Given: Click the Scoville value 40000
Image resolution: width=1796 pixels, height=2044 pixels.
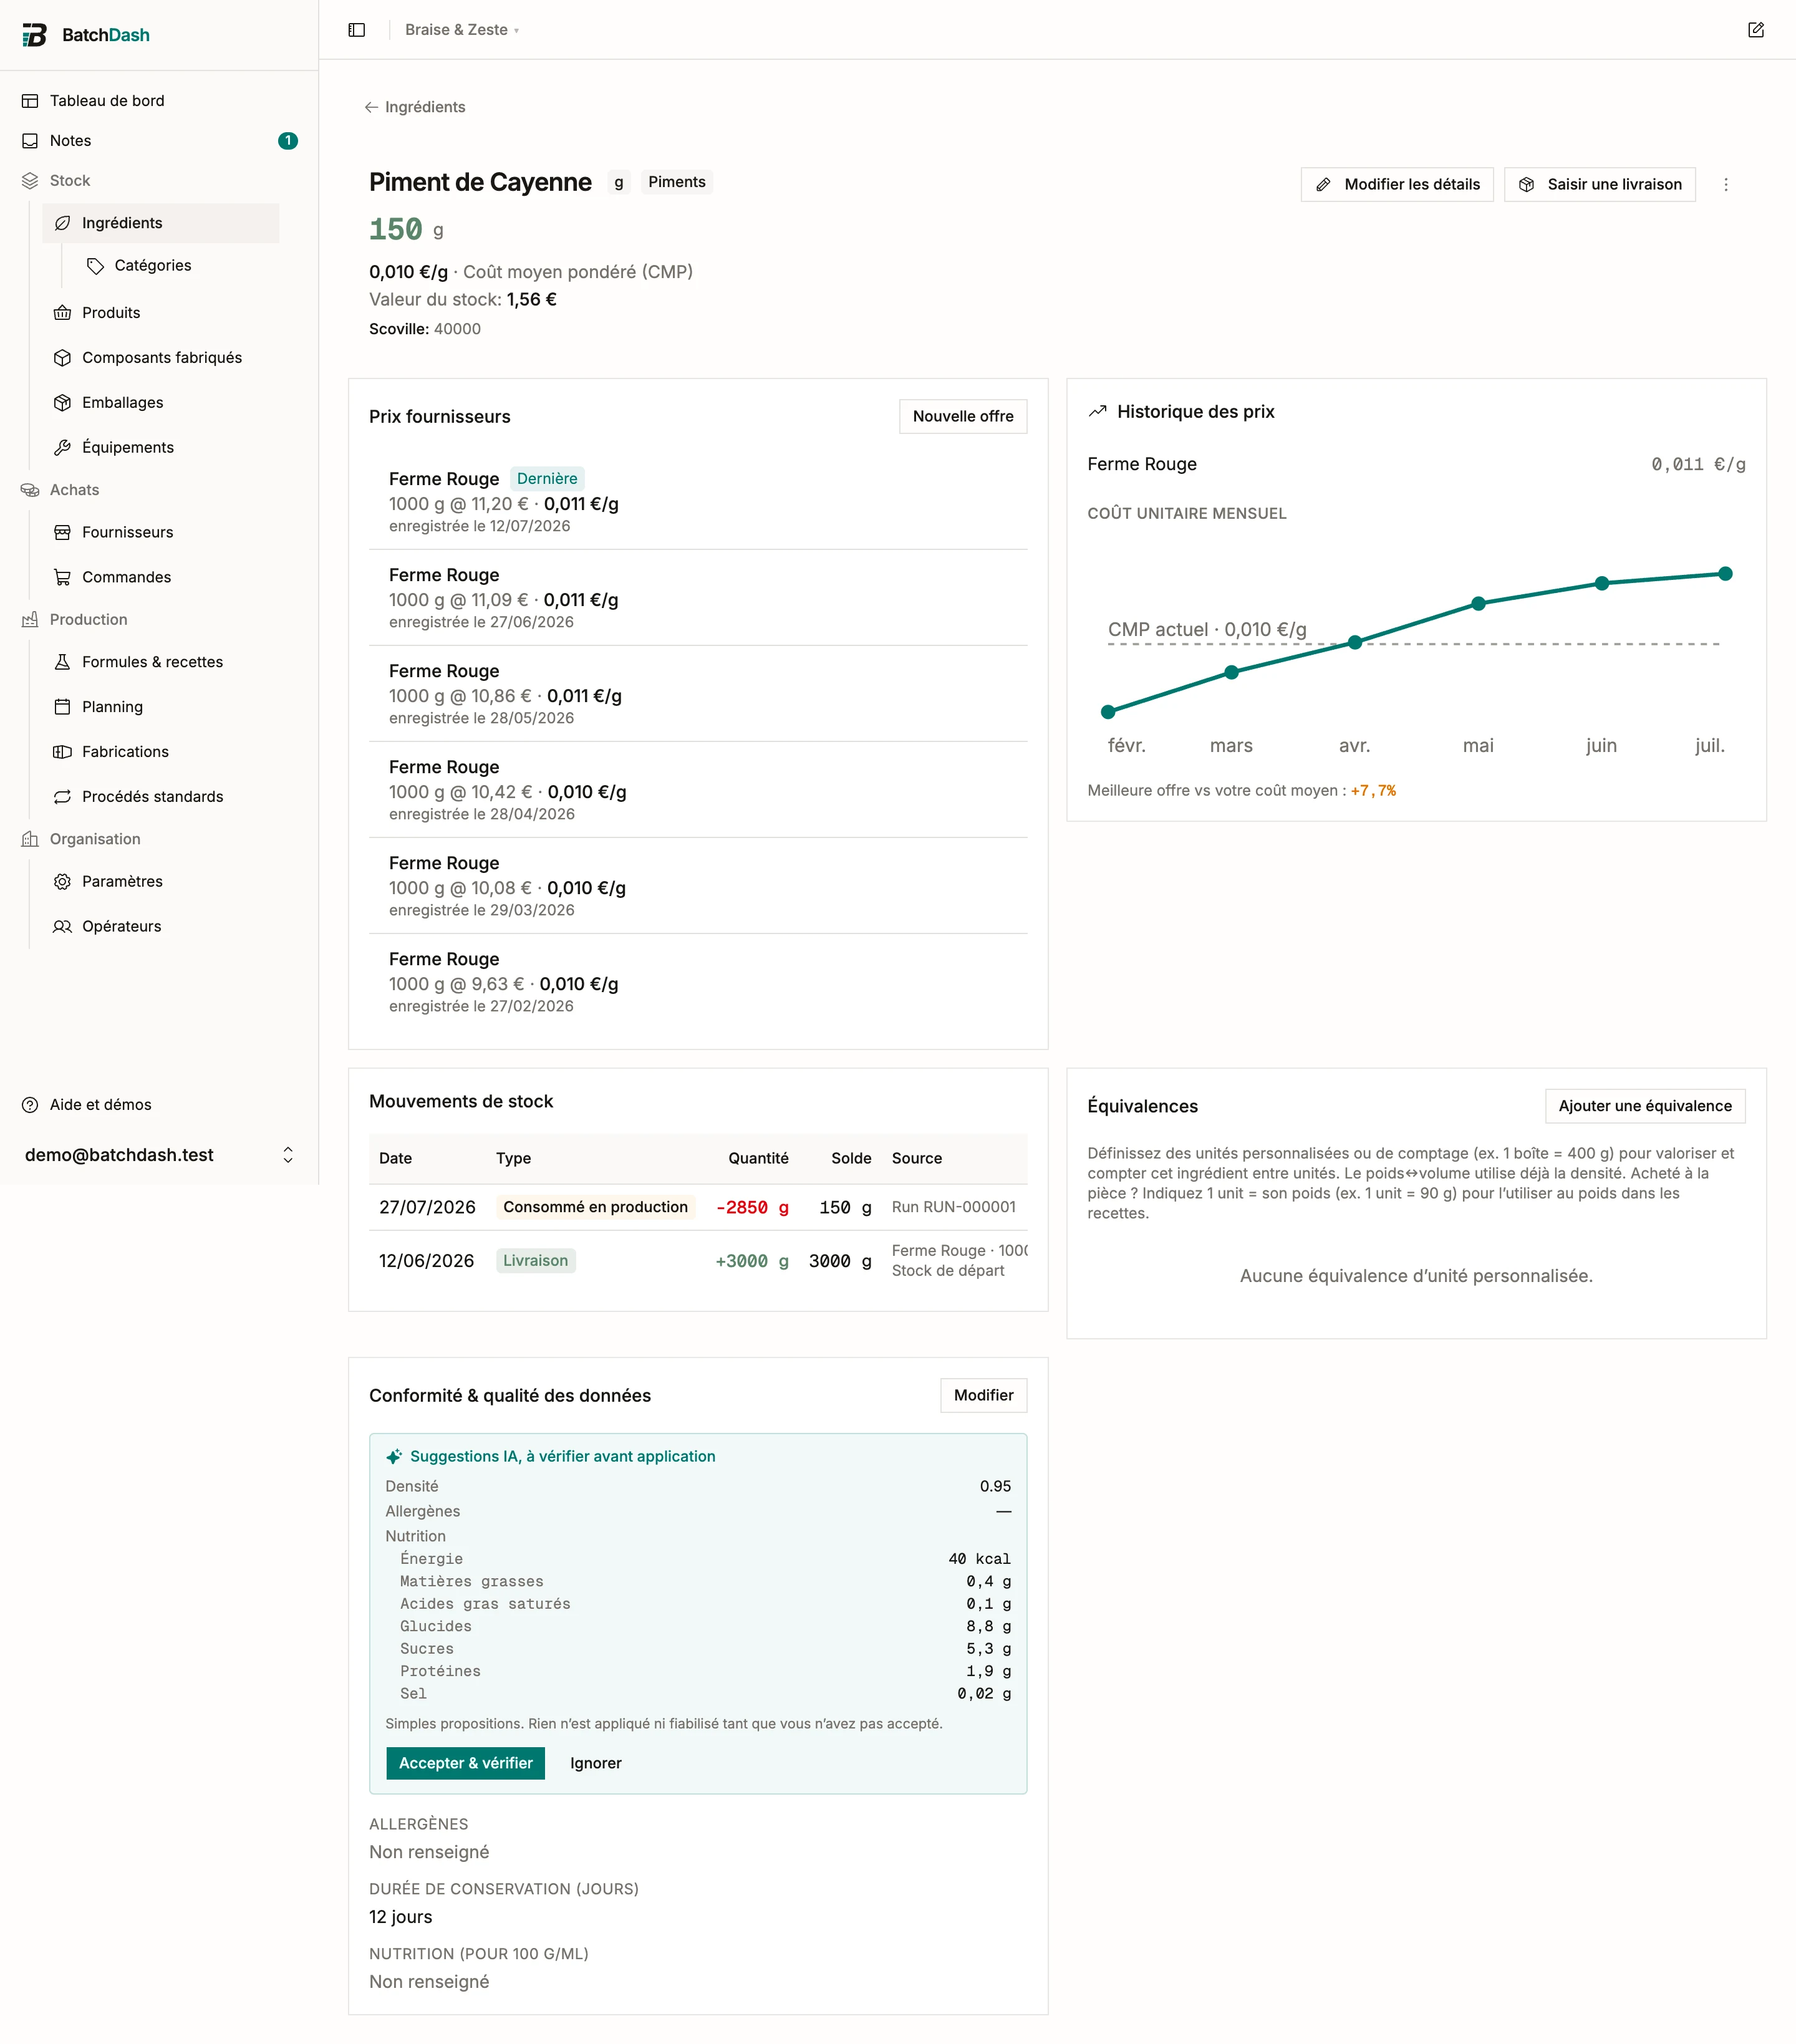Looking at the screenshot, I should (457, 330).
